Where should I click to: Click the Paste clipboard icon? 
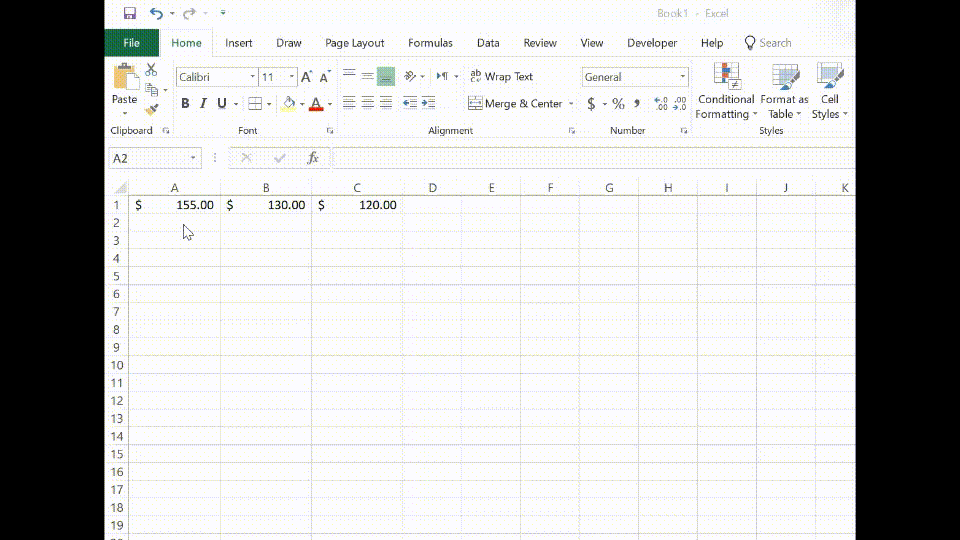coord(125,77)
